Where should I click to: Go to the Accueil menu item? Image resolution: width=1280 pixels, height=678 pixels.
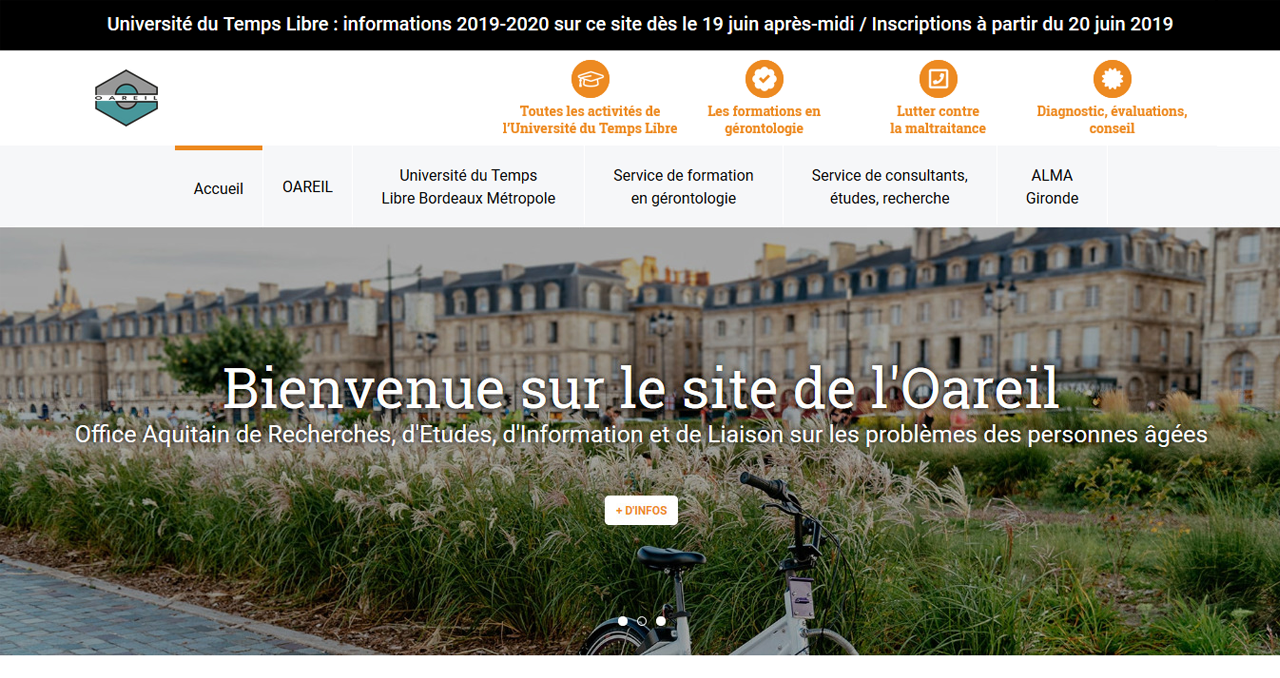coord(219,187)
